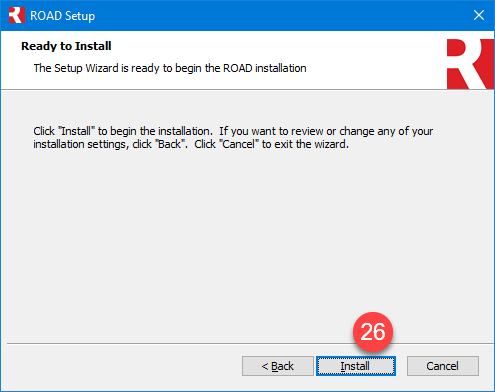Go back with the < Back button
Screen dimensions: 495x392
(x=278, y=366)
